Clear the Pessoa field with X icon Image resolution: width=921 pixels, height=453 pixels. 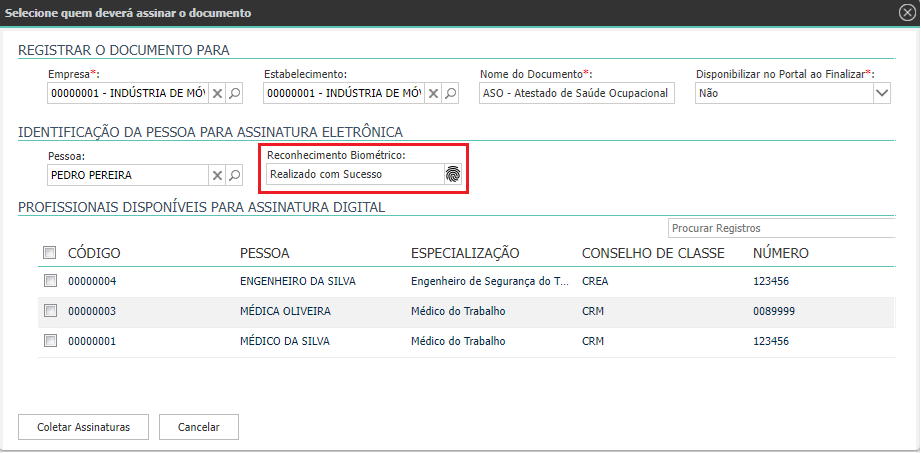point(217,175)
